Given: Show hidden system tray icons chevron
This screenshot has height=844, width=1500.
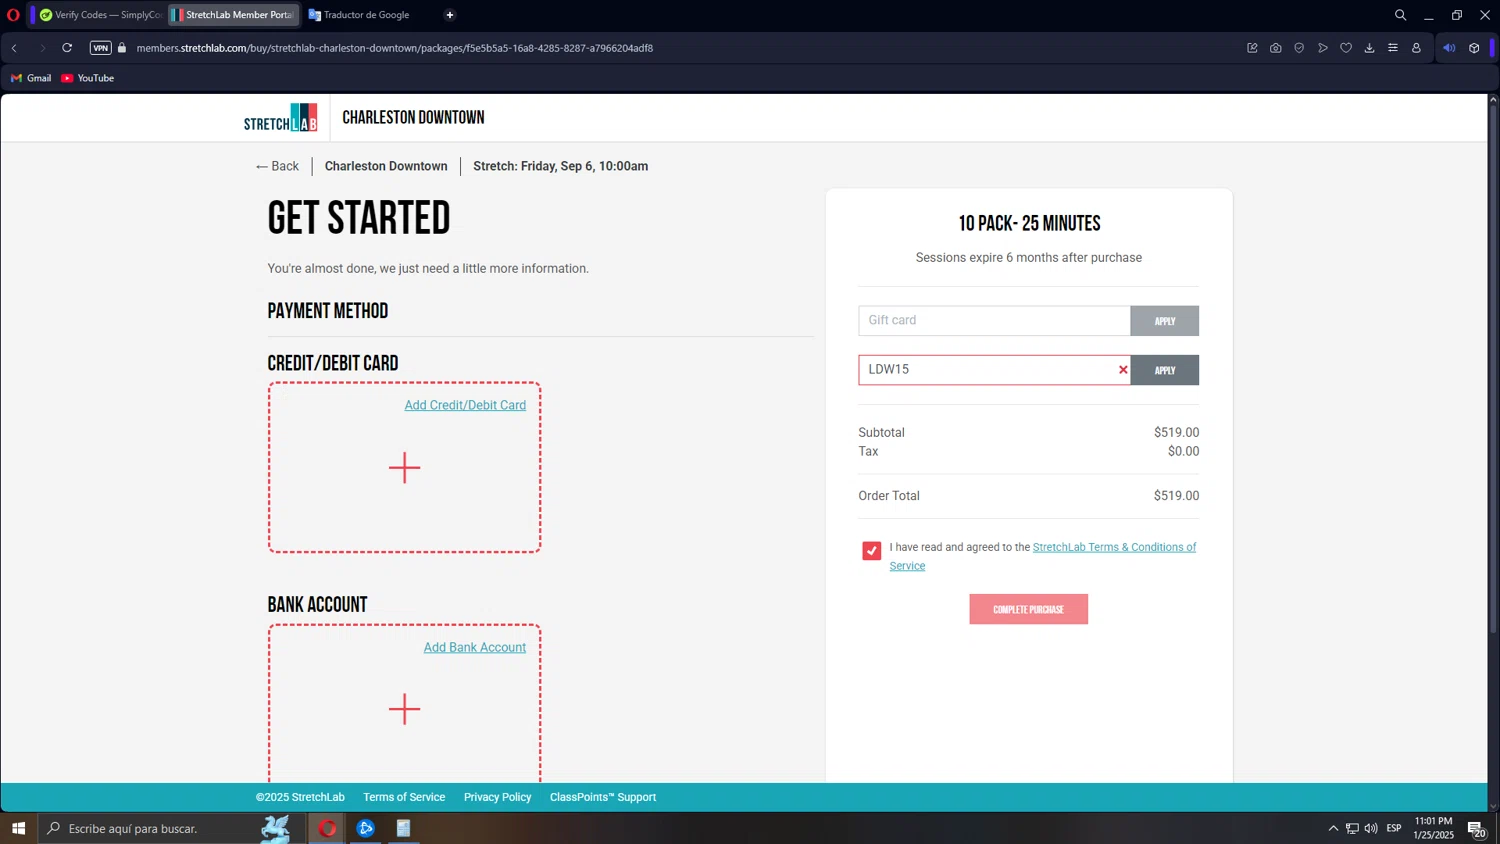Looking at the screenshot, I should 1333,828.
